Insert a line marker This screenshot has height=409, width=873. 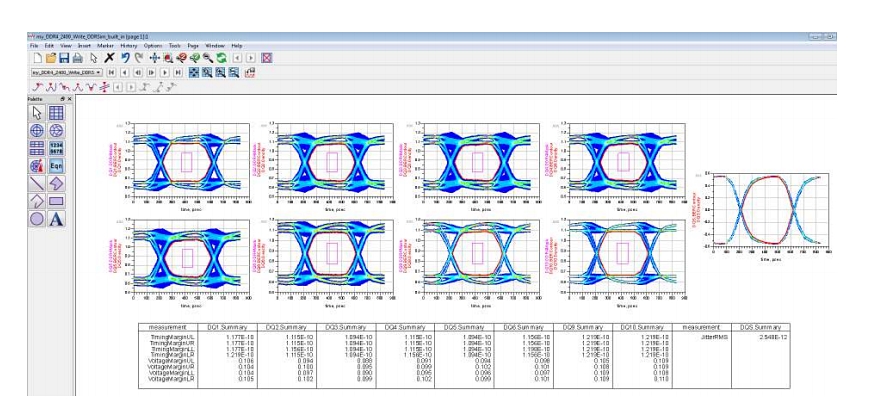coord(105,87)
